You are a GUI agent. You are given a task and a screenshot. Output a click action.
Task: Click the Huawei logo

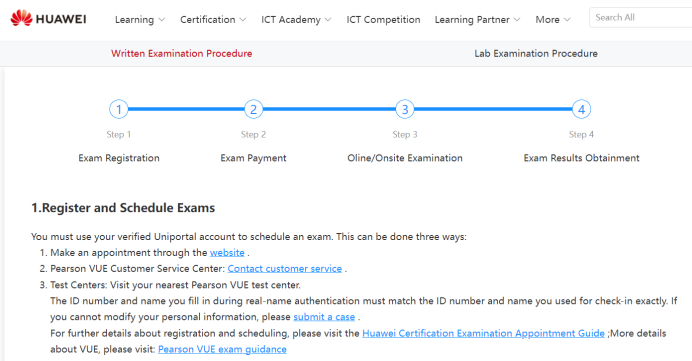pos(49,19)
